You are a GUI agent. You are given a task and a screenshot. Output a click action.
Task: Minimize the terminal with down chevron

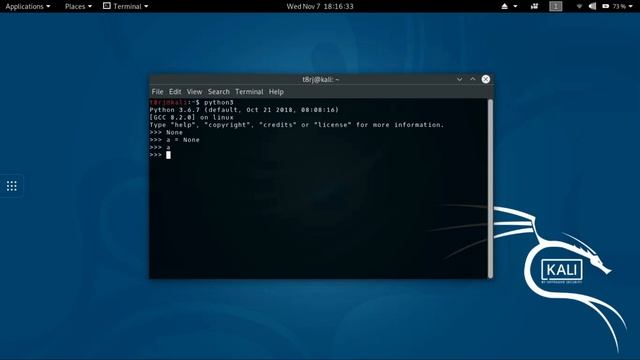[x=459, y=79]
